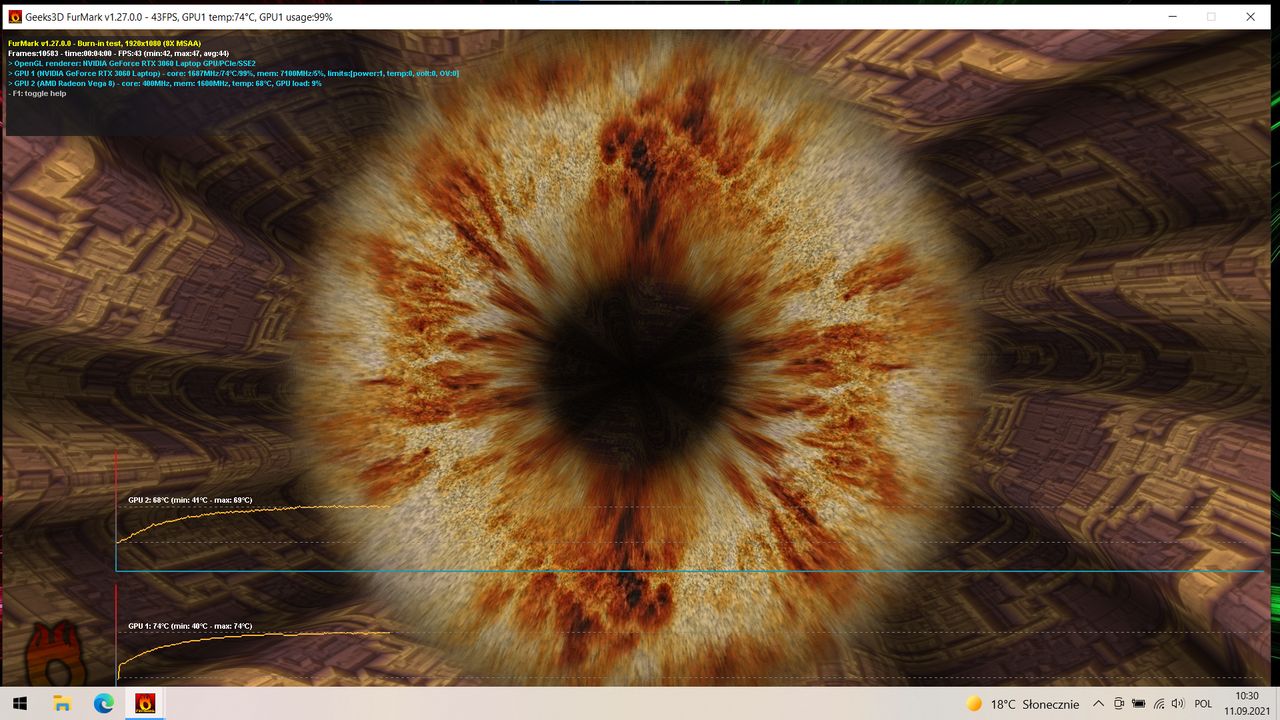This screenshot has height=720, width=1280.
Task: Open File Explorer from the taskbar
Action: pyautogui.click(x=62, y=704)
